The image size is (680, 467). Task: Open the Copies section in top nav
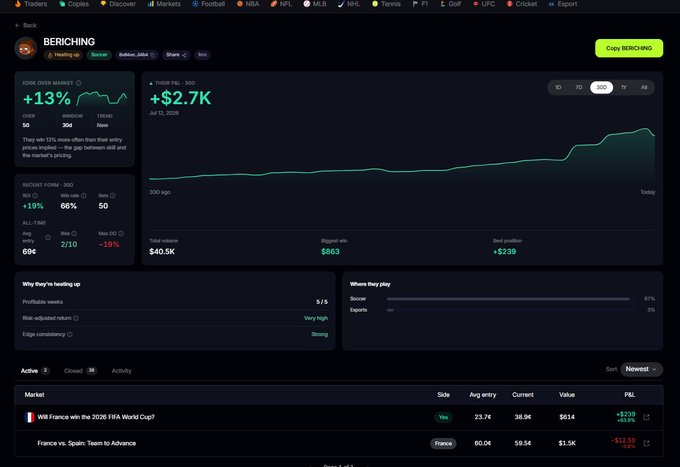74,4
